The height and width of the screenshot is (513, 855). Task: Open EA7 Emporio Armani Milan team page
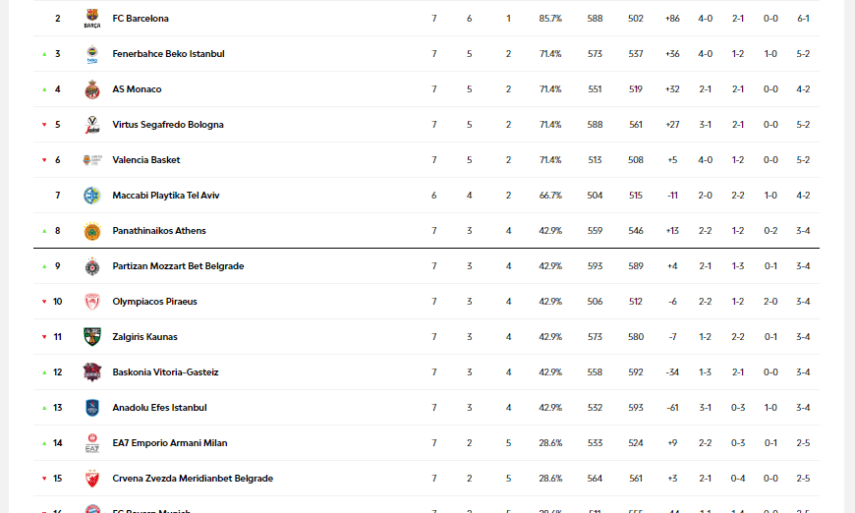point(170,443)
